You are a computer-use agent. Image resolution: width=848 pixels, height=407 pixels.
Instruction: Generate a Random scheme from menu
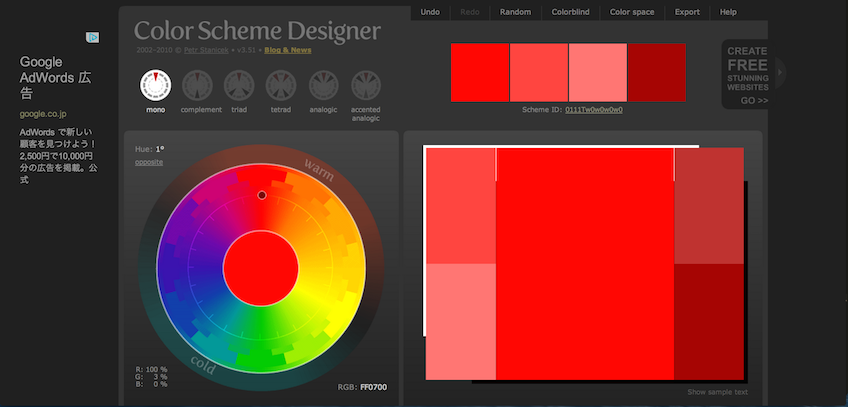pos(515,12)
